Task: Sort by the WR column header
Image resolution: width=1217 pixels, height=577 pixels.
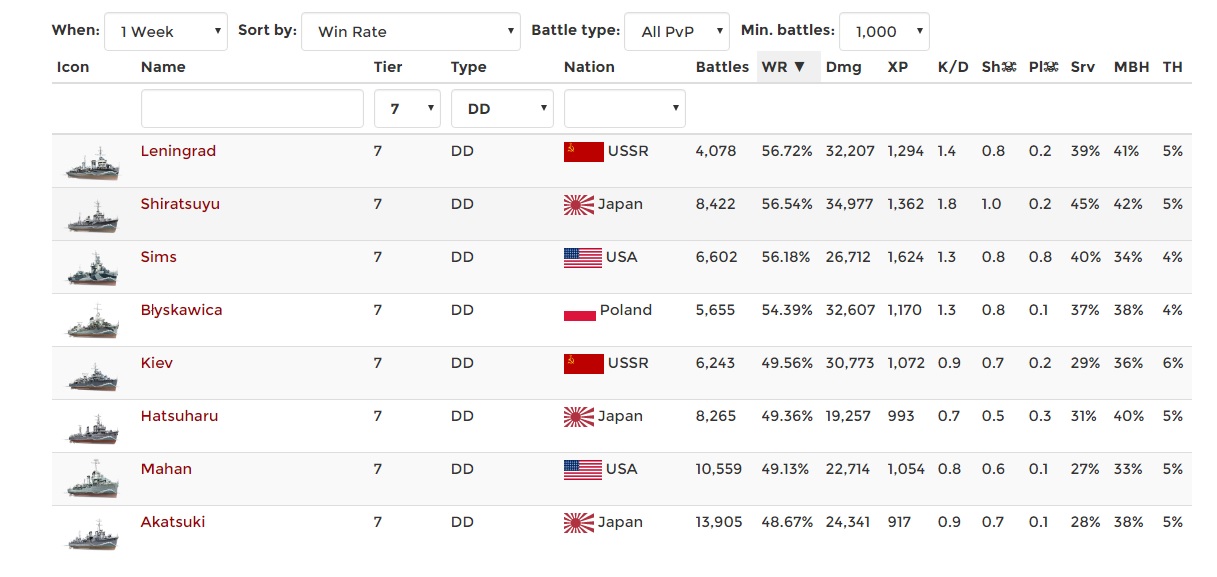Action: click(x=783, y=67)
